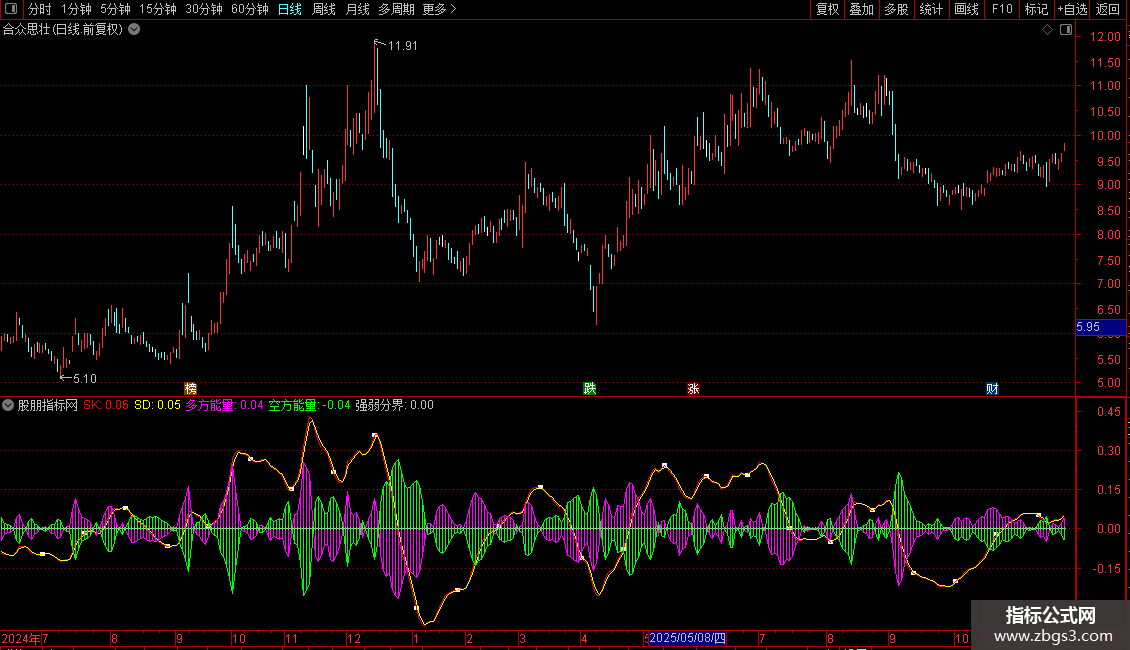Open the 复权 adjustment menu
The image size is (1130, 650).
pyautogui.click(x=827, y=9)
